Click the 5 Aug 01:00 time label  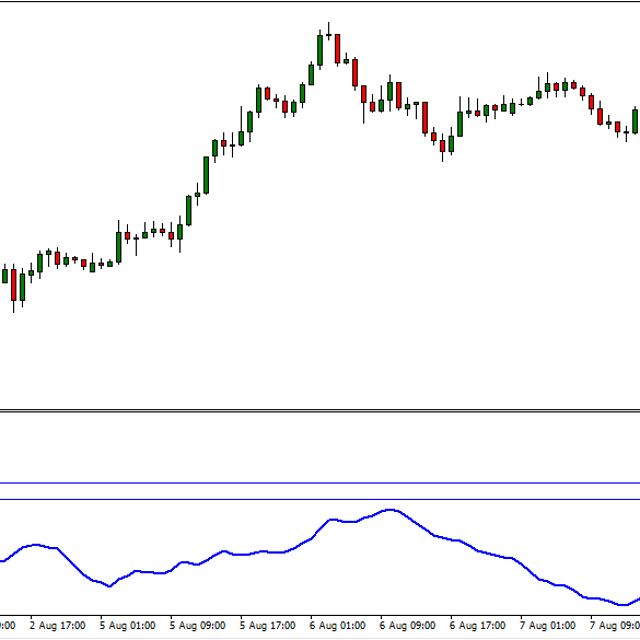[x=127, y=627]
